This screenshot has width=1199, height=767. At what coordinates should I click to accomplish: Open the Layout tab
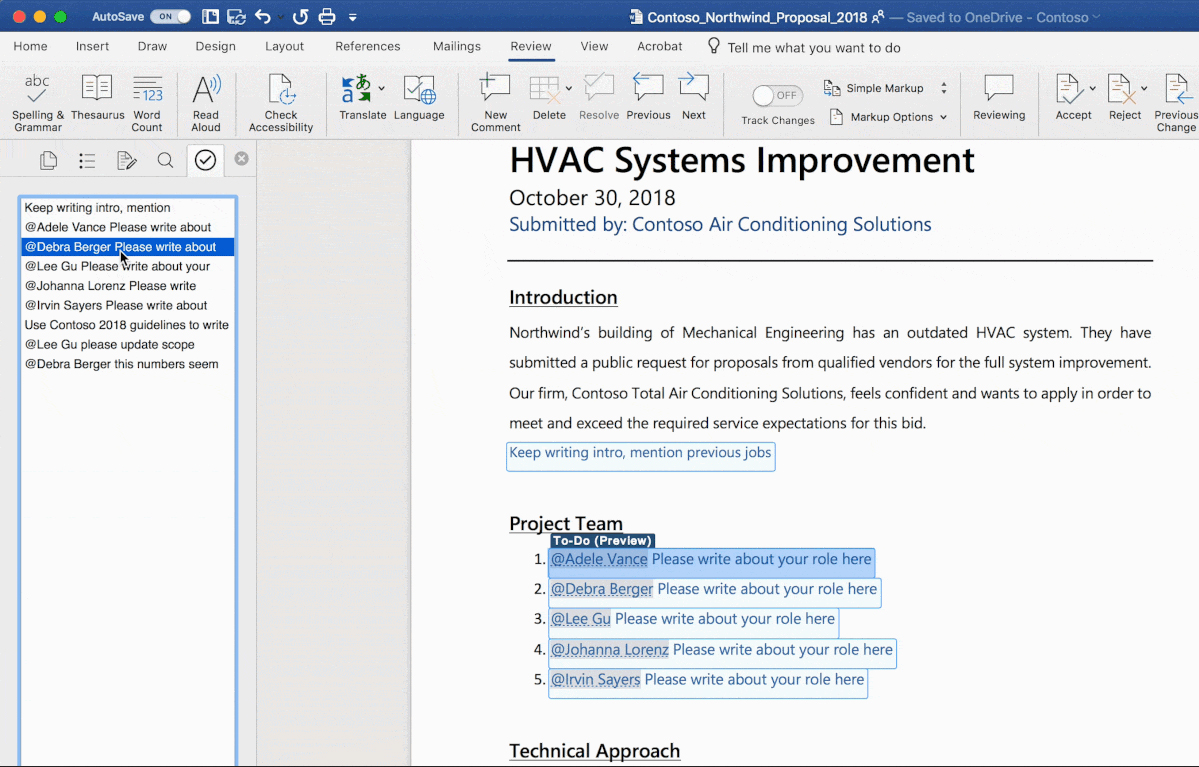click(284, 47)
